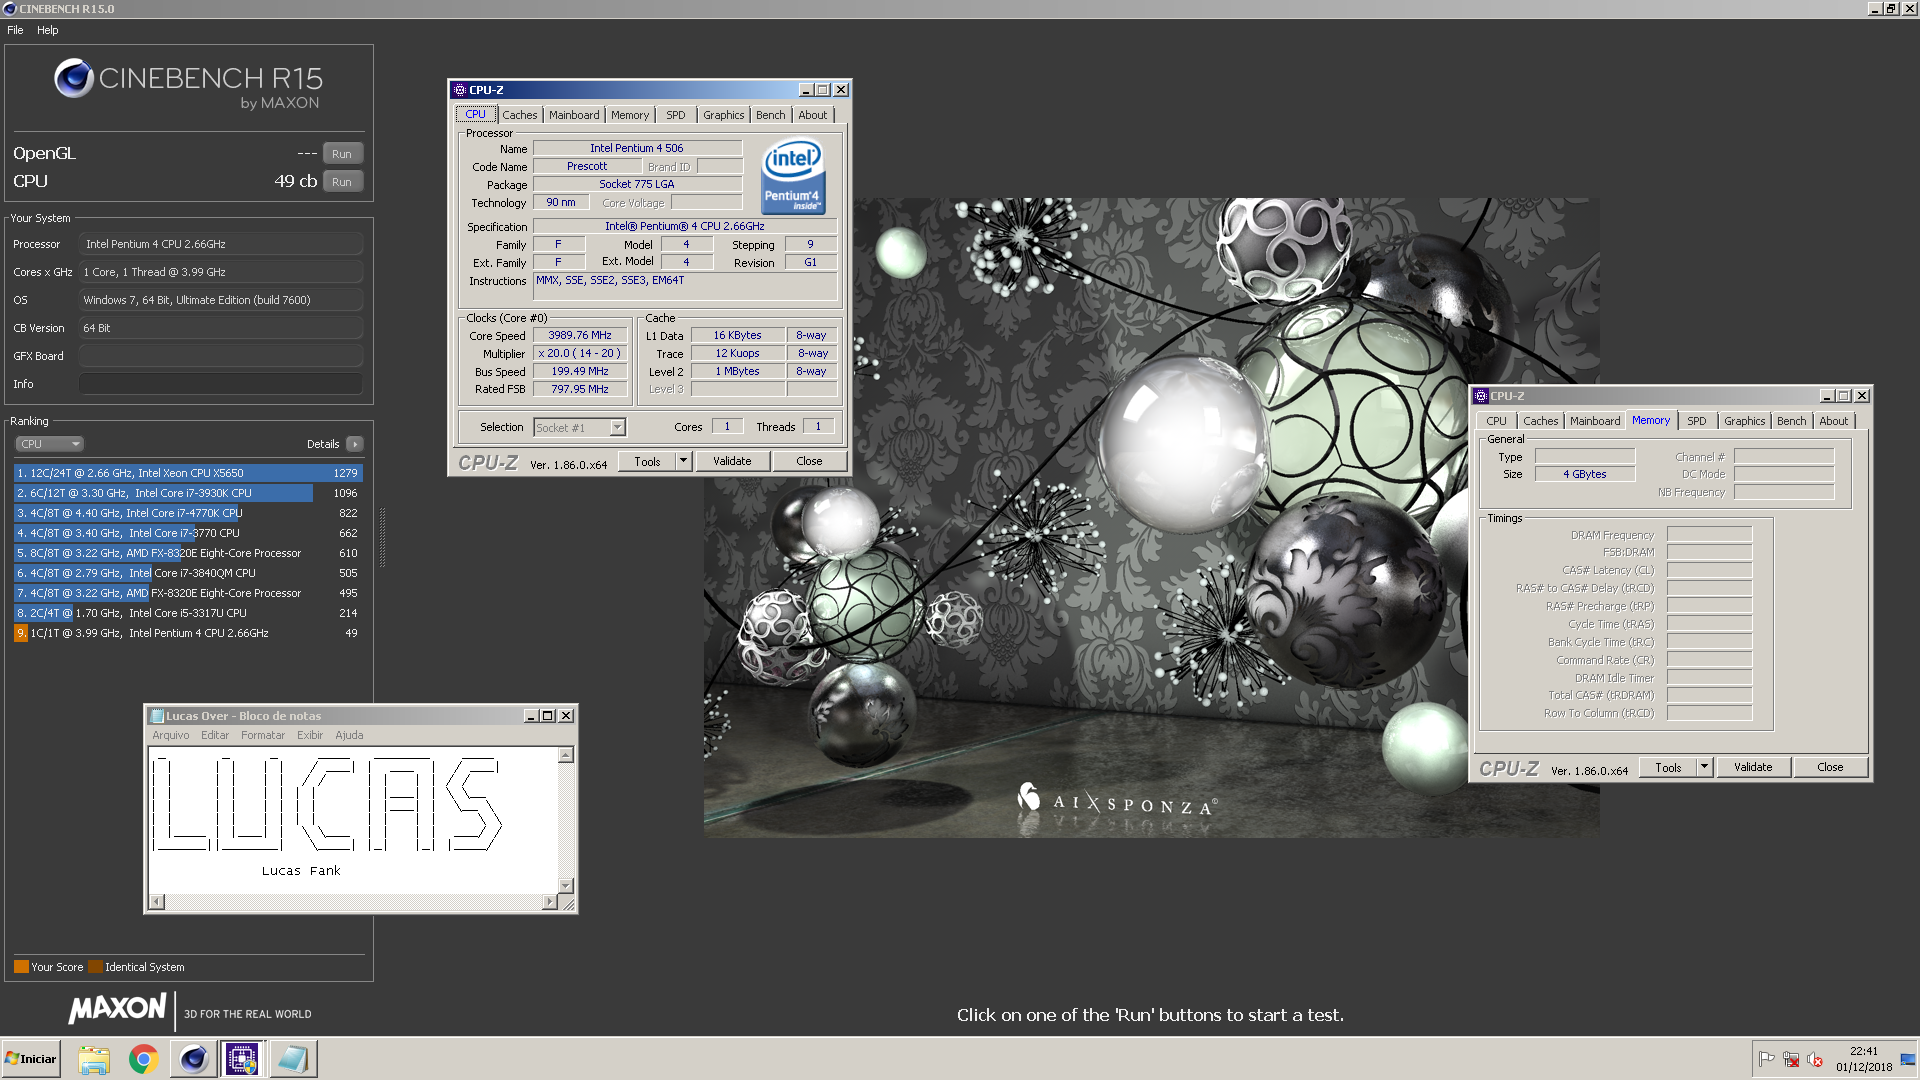Launch Google Chrome from the taskbar
This screenshot has width=1920, height=1080.
pyautogui.click(x=143, y=1059)
